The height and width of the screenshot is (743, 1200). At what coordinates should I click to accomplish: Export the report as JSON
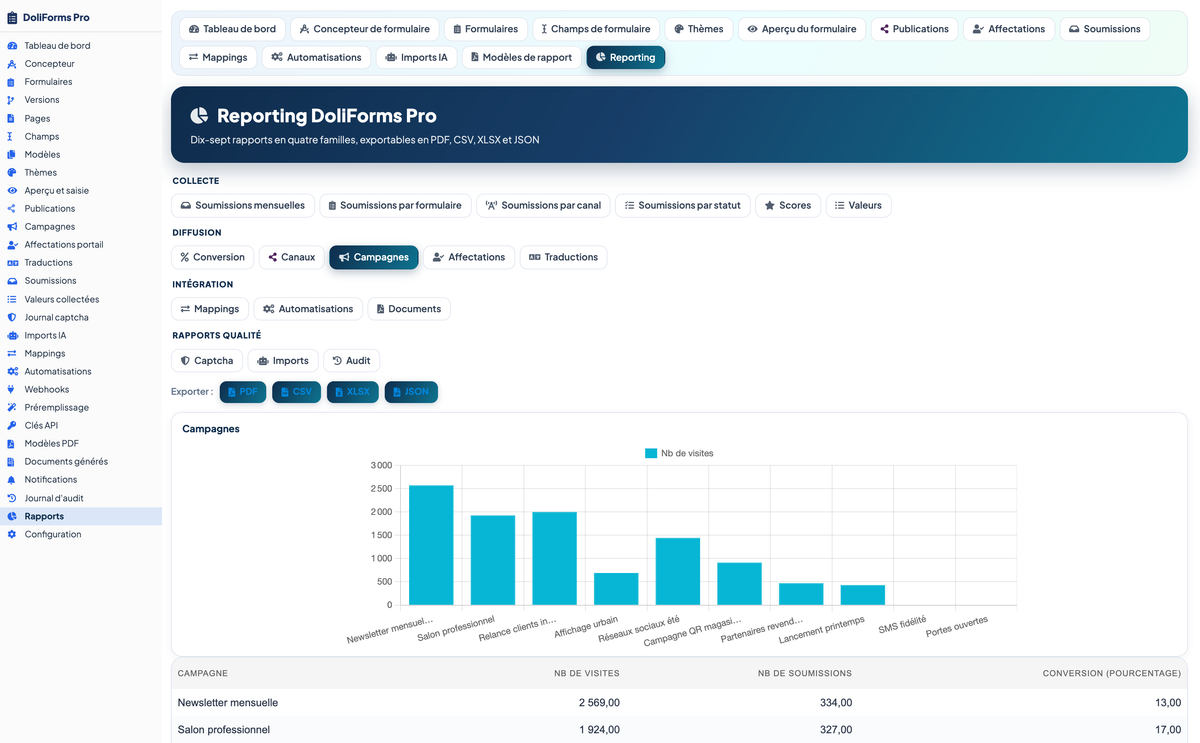[x=411, y=392]
